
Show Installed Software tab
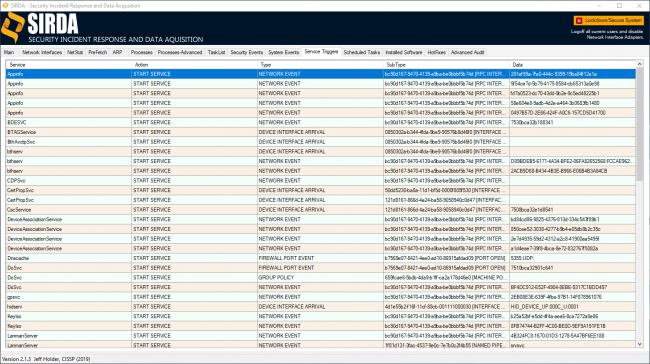pyautogui.click(x=404, y=52)
